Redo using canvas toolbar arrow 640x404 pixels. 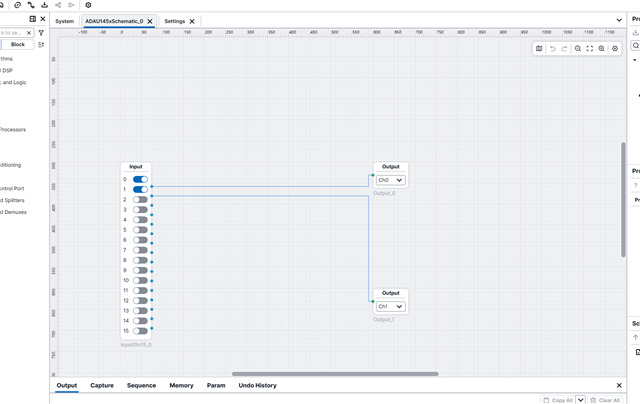pyautogui.click(x=564, y=49)
